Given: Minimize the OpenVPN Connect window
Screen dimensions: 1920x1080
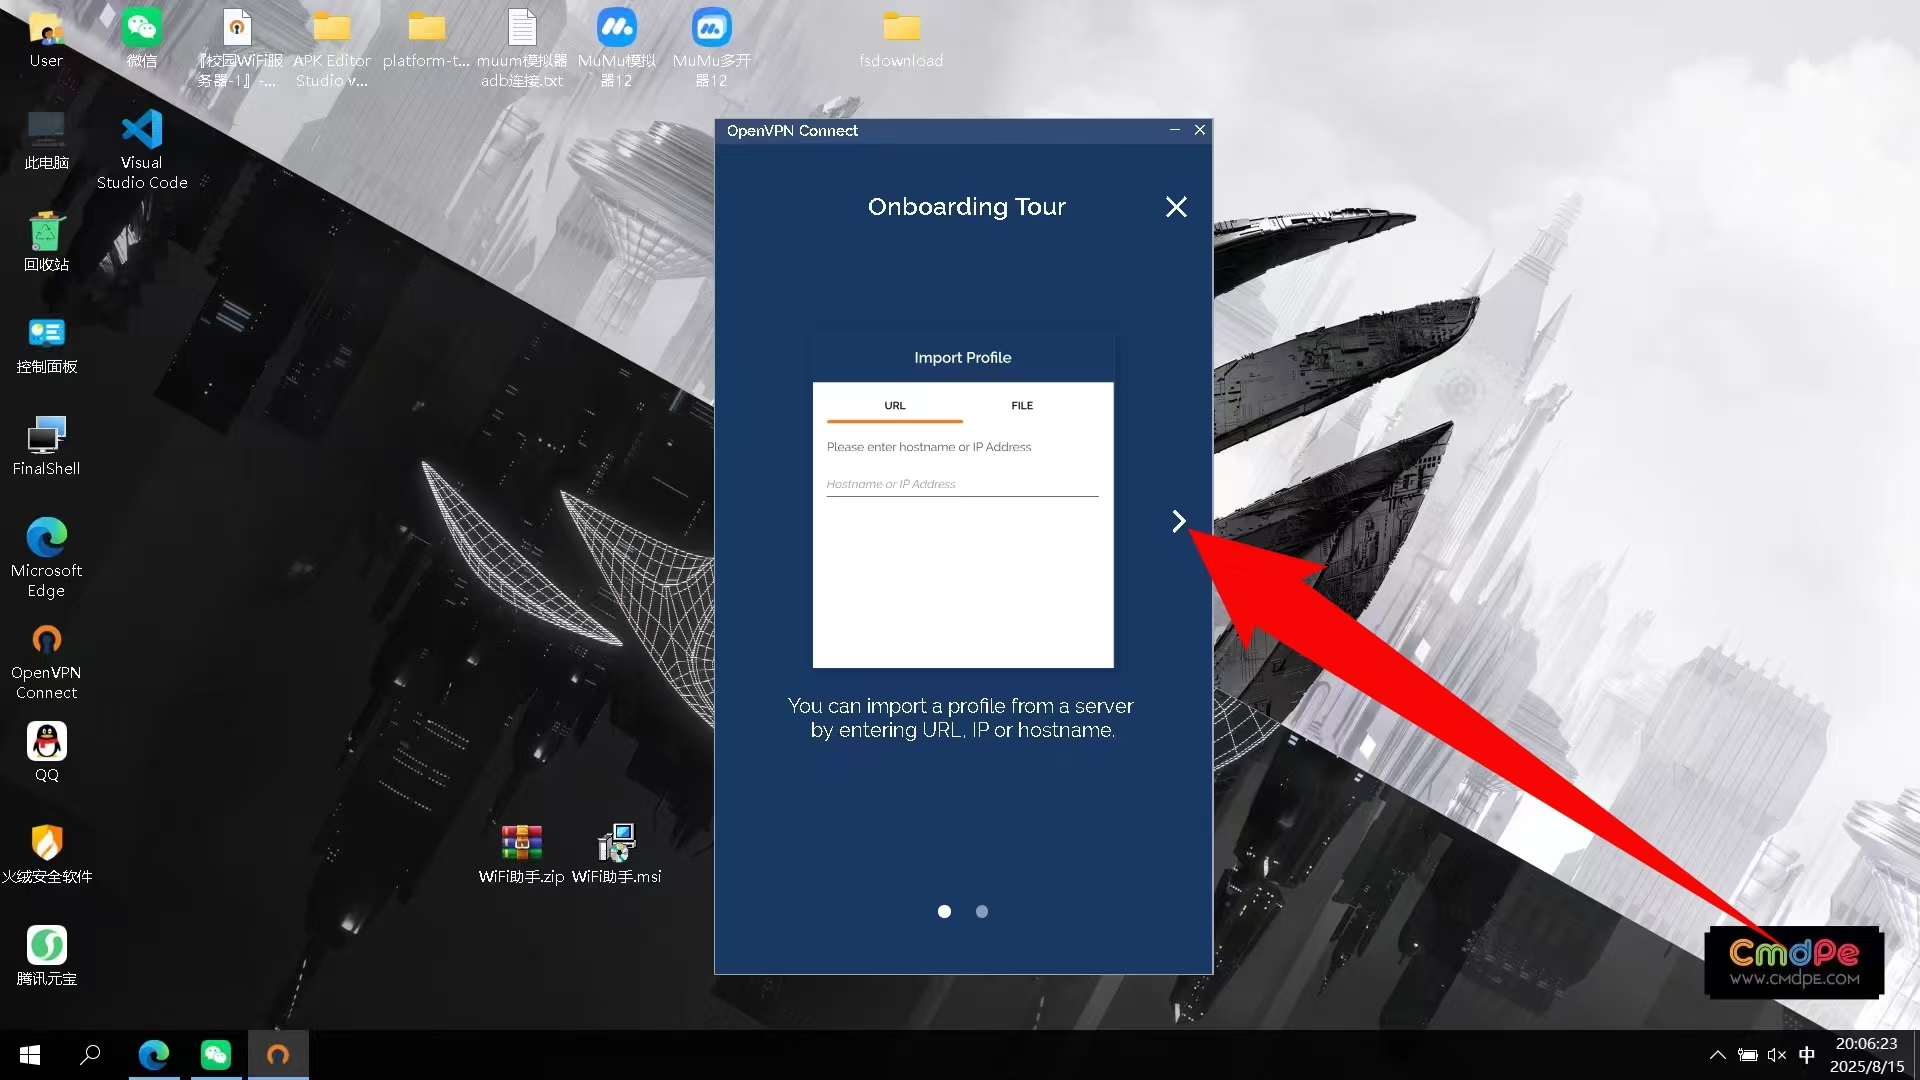Looking at the screenshot, I should (x=1174, y=130).
